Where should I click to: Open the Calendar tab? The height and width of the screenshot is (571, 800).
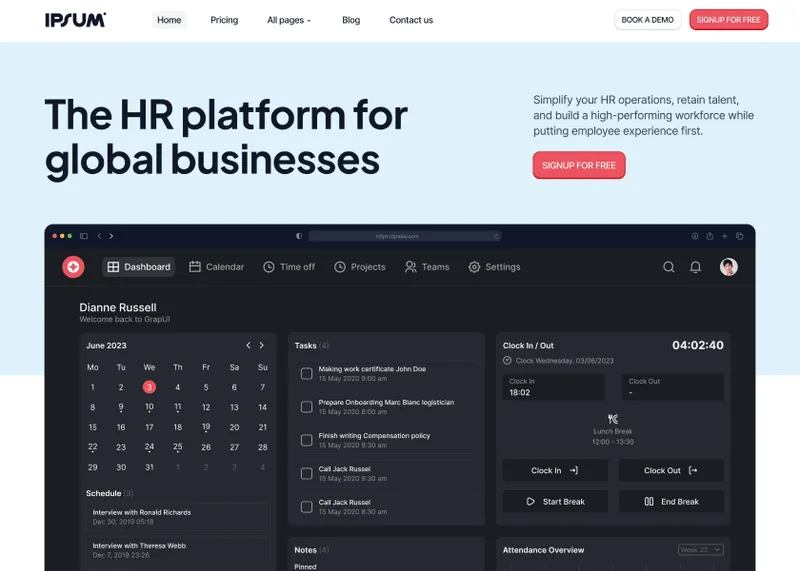[216, 267]
